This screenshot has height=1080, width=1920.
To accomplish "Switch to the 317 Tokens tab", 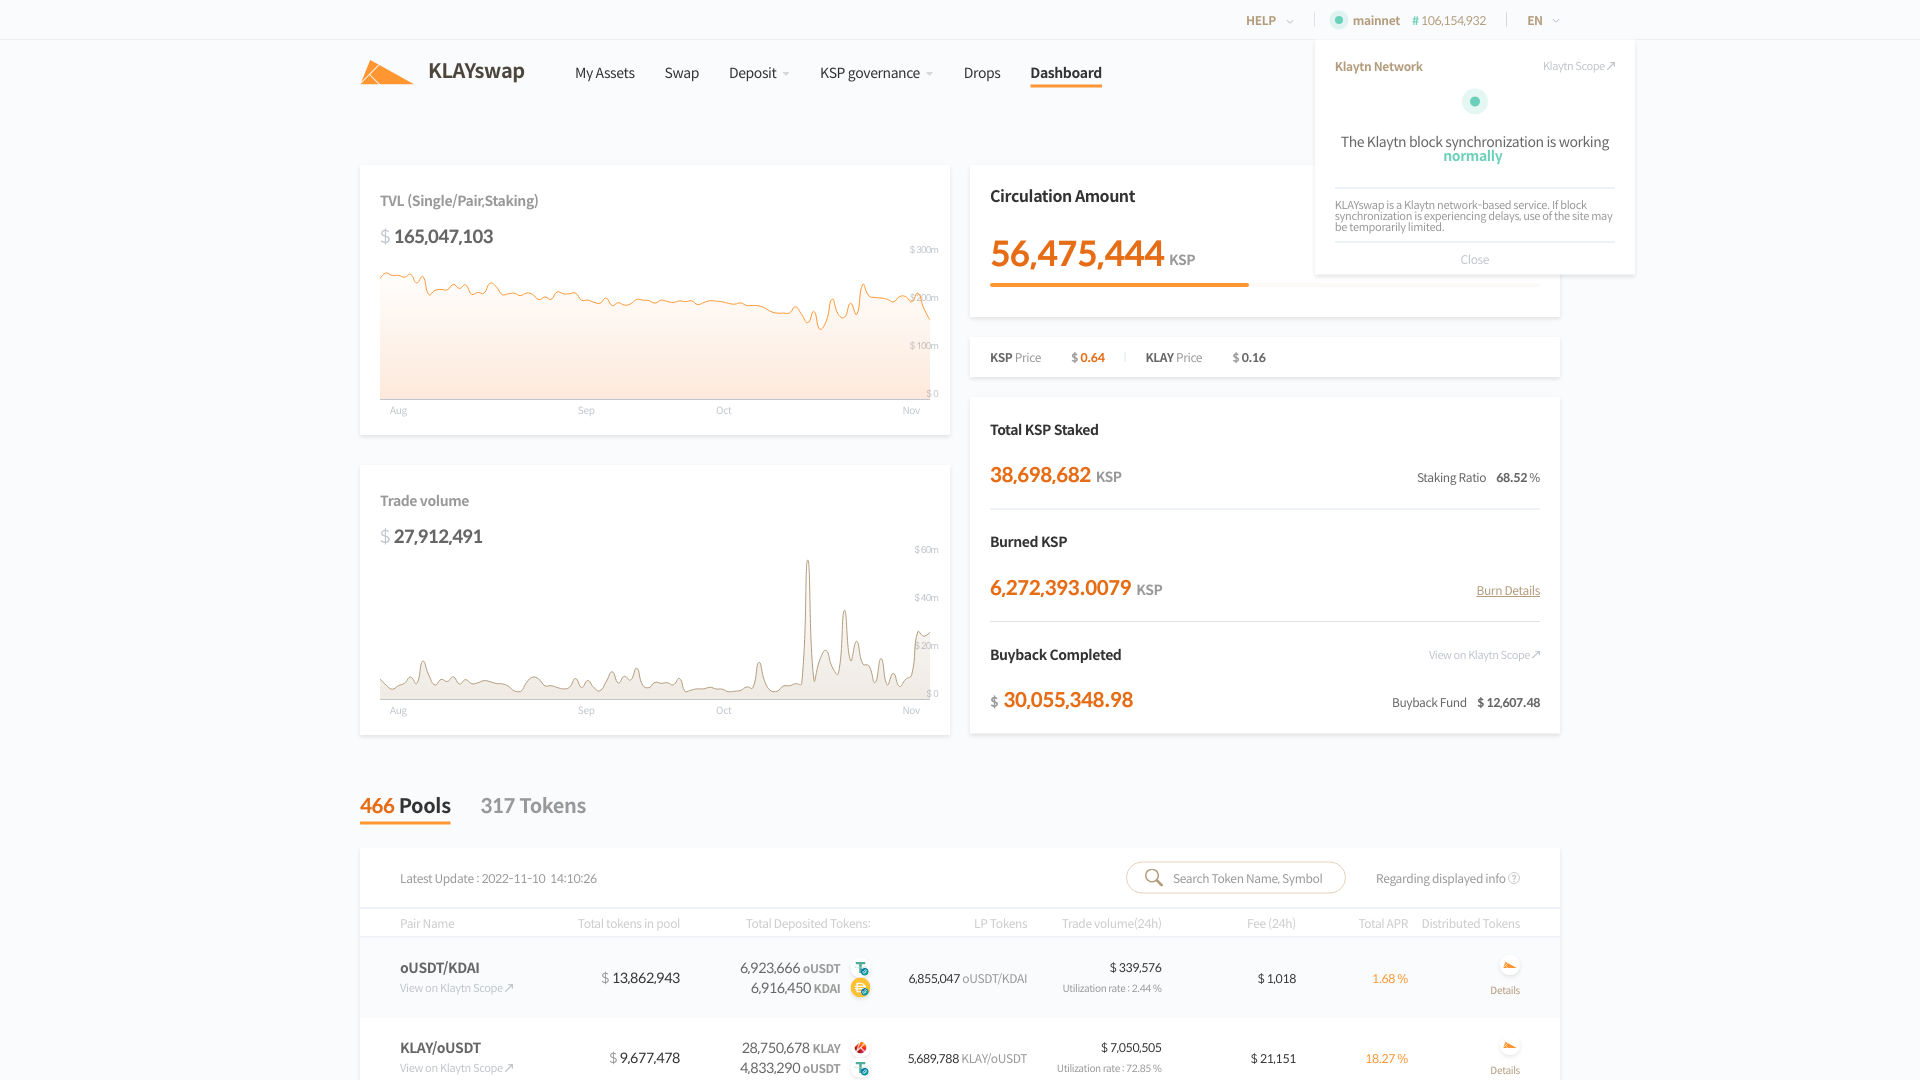I will [533, 806].
